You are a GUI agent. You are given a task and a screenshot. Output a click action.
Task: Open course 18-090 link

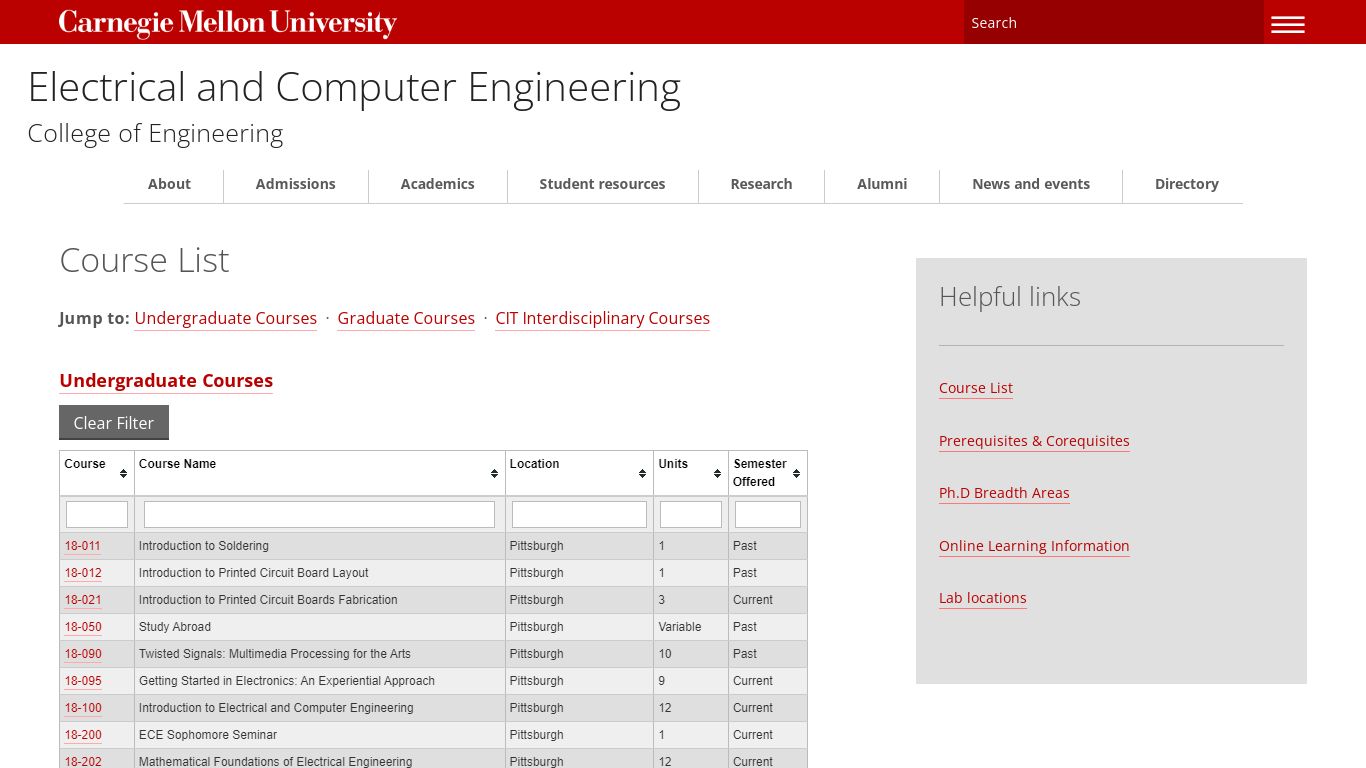click(83, 654)
